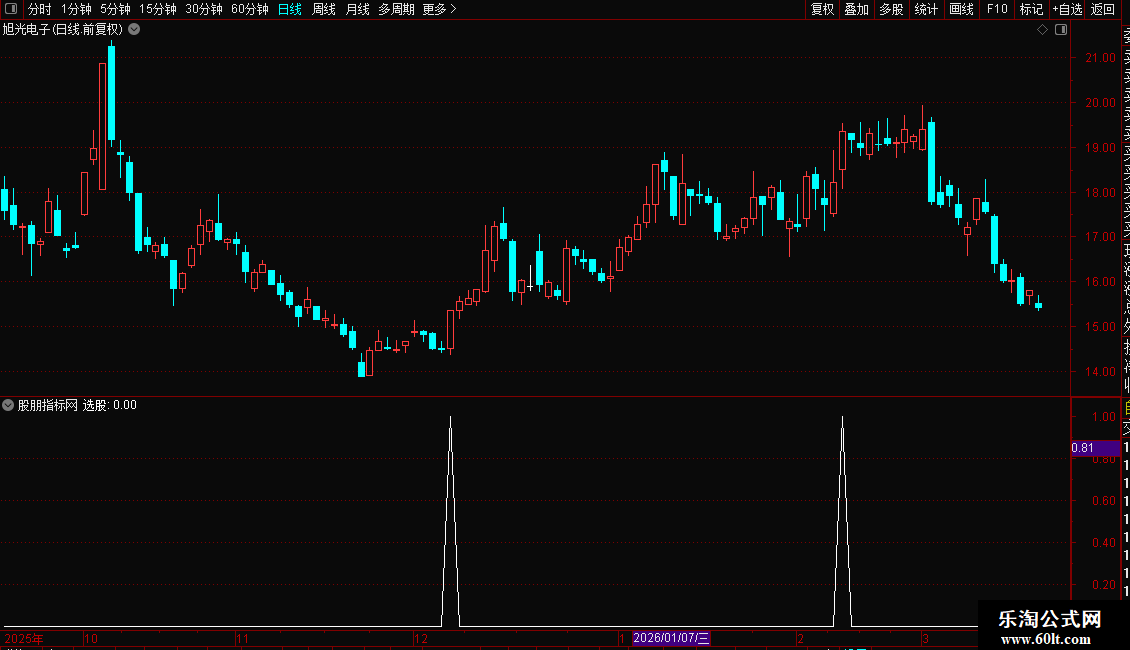Image resolution: width=1130 pixels, height=650 pixels.
Task: Click the 21.00 price axis label
Action: click(x=1100, y=58)
